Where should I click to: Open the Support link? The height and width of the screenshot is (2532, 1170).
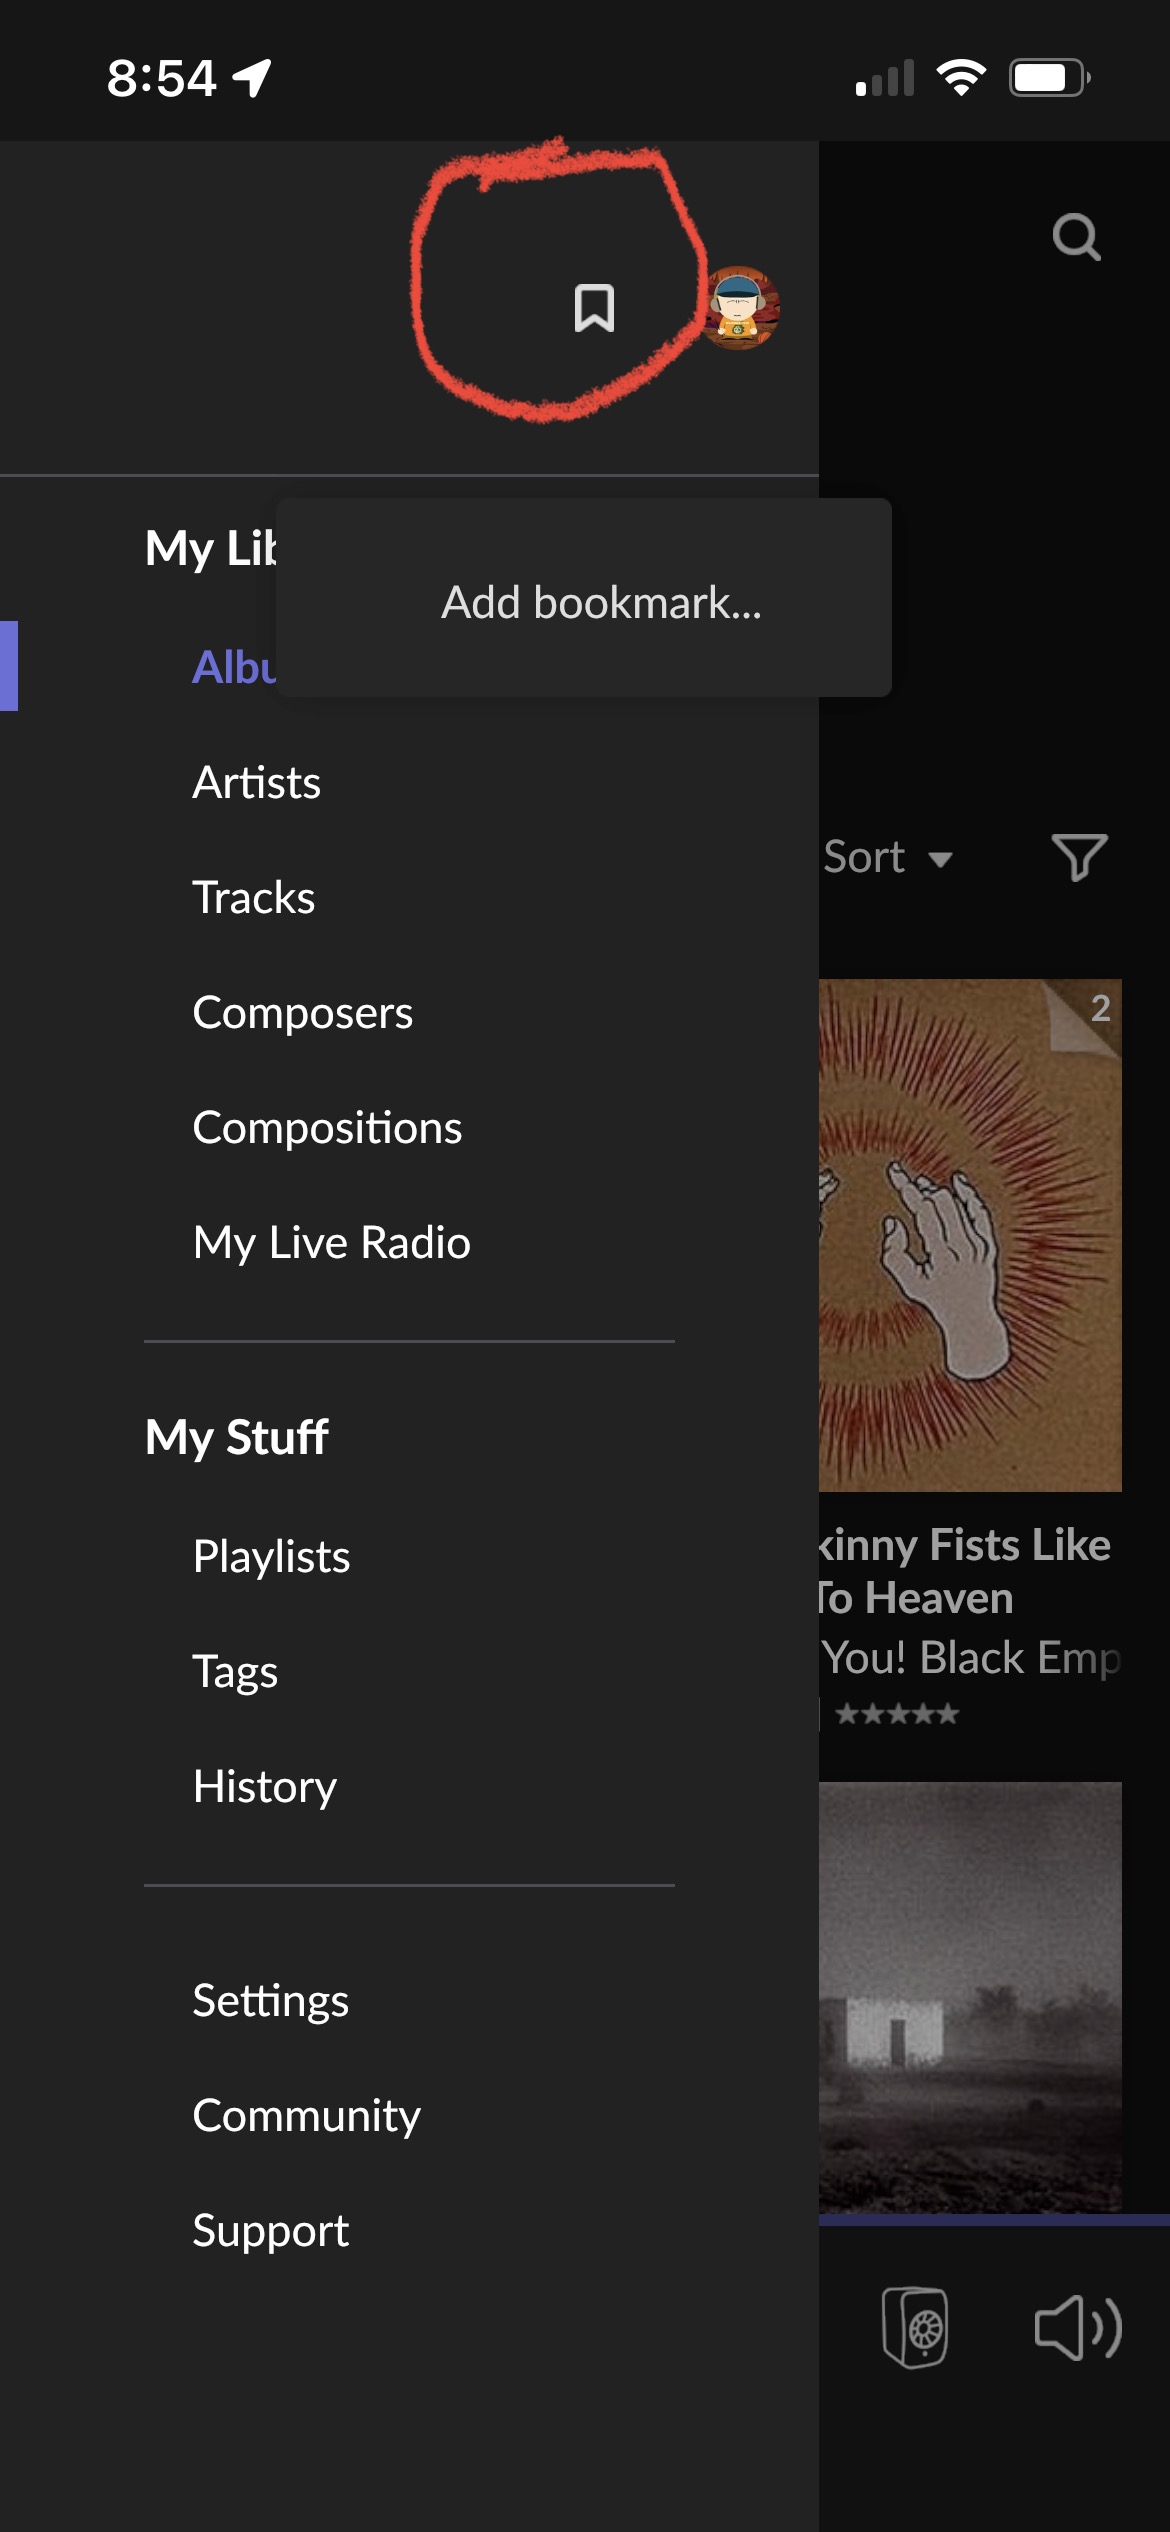click(x=271, y=2230)
